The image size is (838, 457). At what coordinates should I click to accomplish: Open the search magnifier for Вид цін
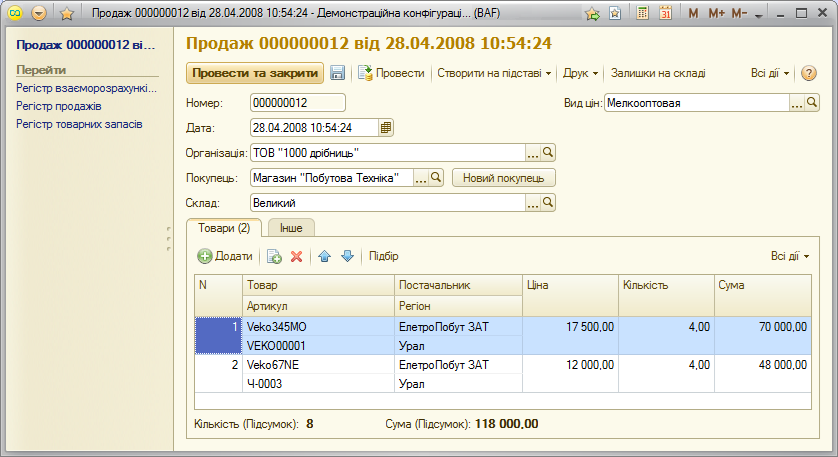[812, 103]
